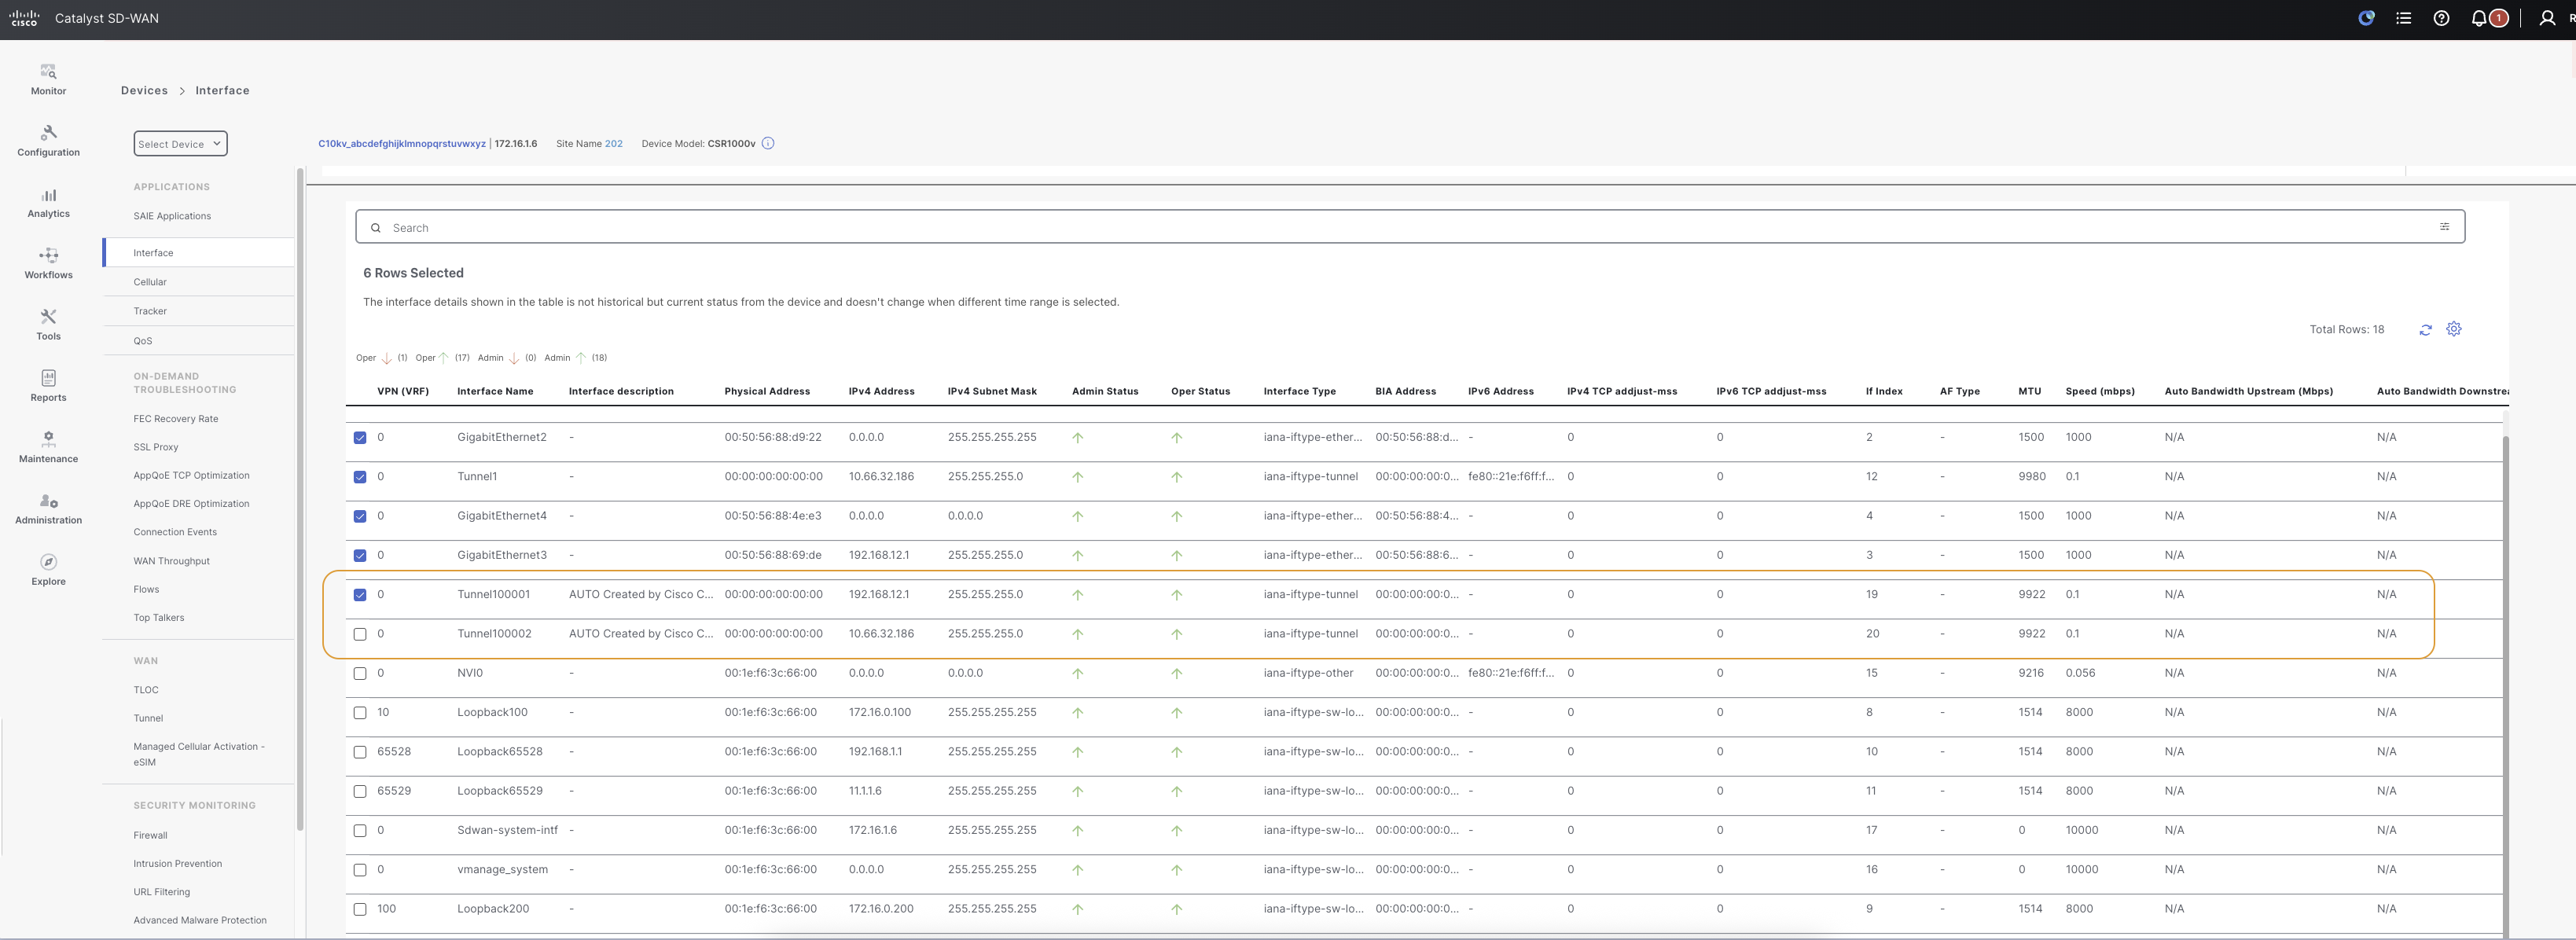Click the notifications bell icon
This screenshot has width=2576, height=940.
click(2478, 18)
